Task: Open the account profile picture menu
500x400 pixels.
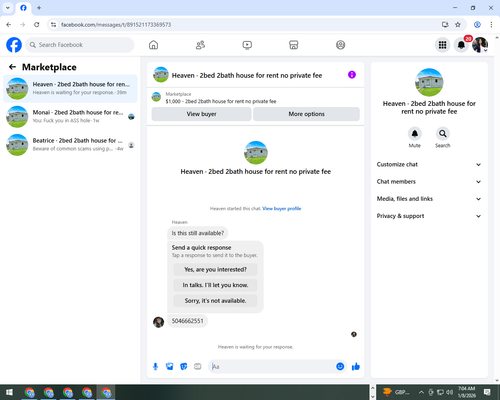Action: tap(480, 45)
